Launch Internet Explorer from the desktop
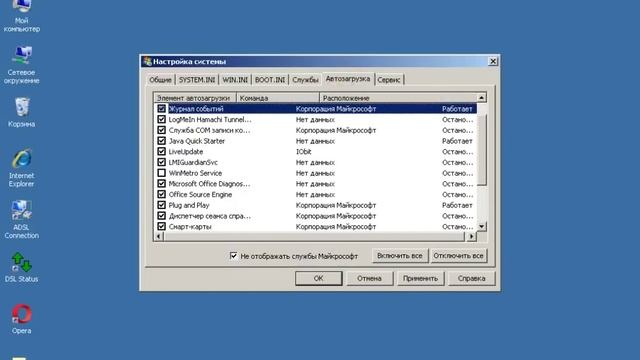The height and width of the screenshot is (360, 640). point(21,168)
